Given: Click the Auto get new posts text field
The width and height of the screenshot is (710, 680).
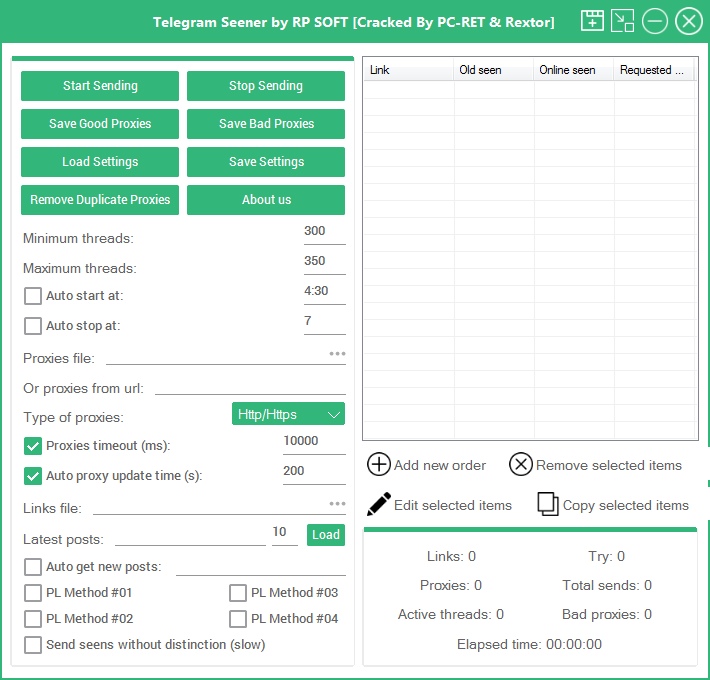Looking at the screenshot, I should coord(261,567).
